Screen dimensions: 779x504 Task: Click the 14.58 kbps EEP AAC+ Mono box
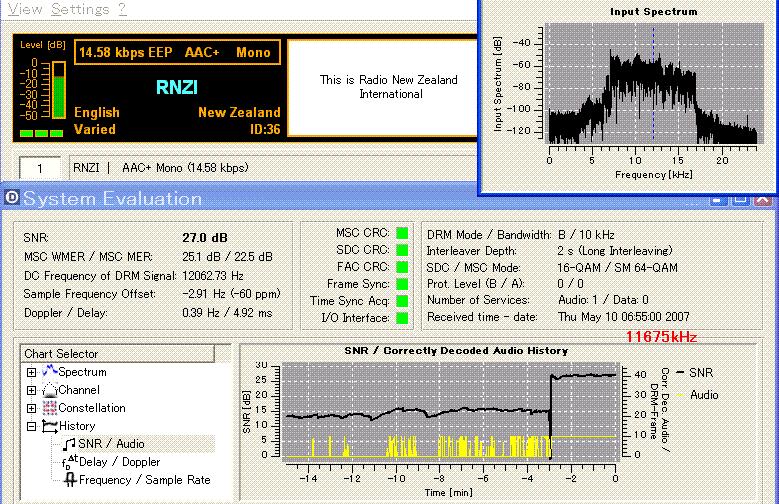point(177,53)
